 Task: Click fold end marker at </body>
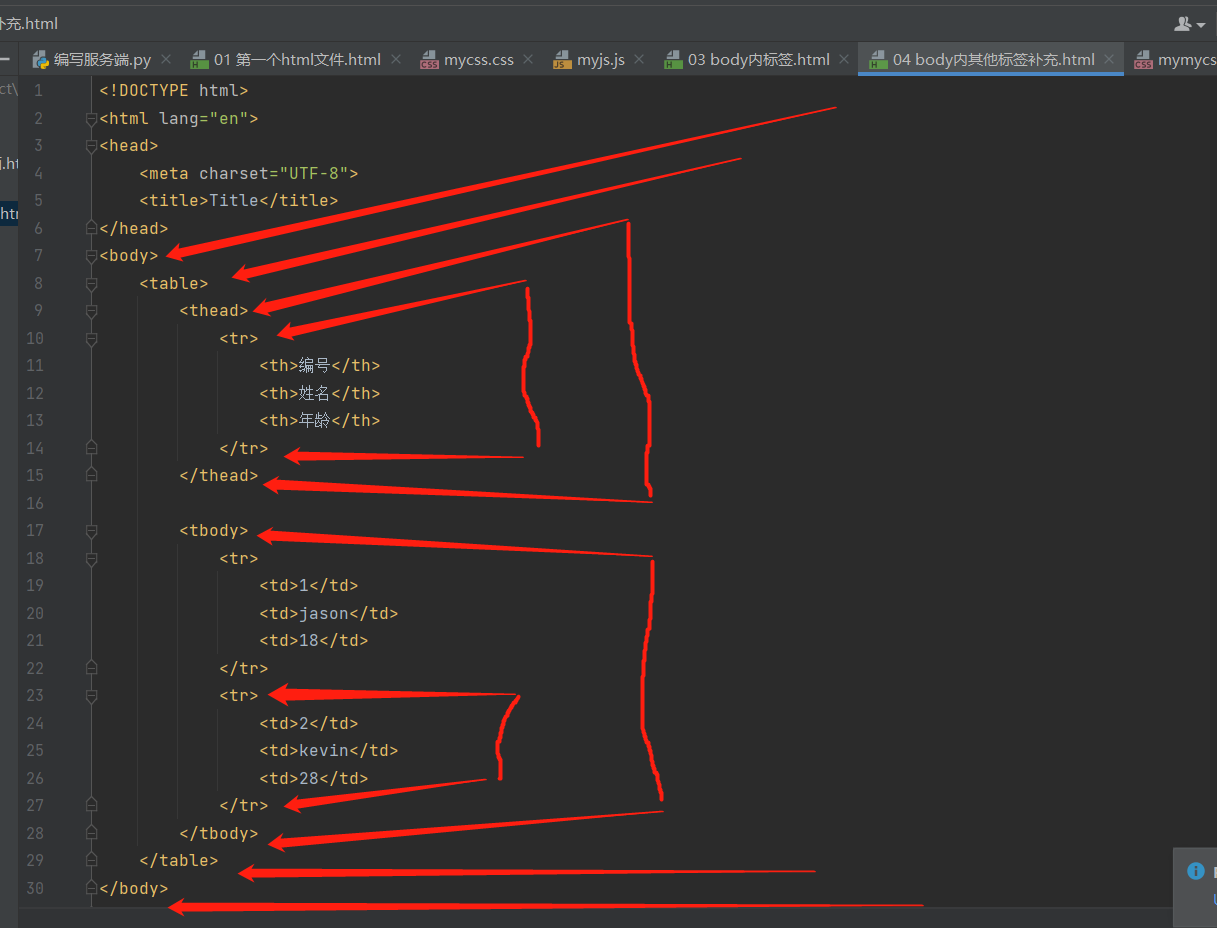point(92,888)
